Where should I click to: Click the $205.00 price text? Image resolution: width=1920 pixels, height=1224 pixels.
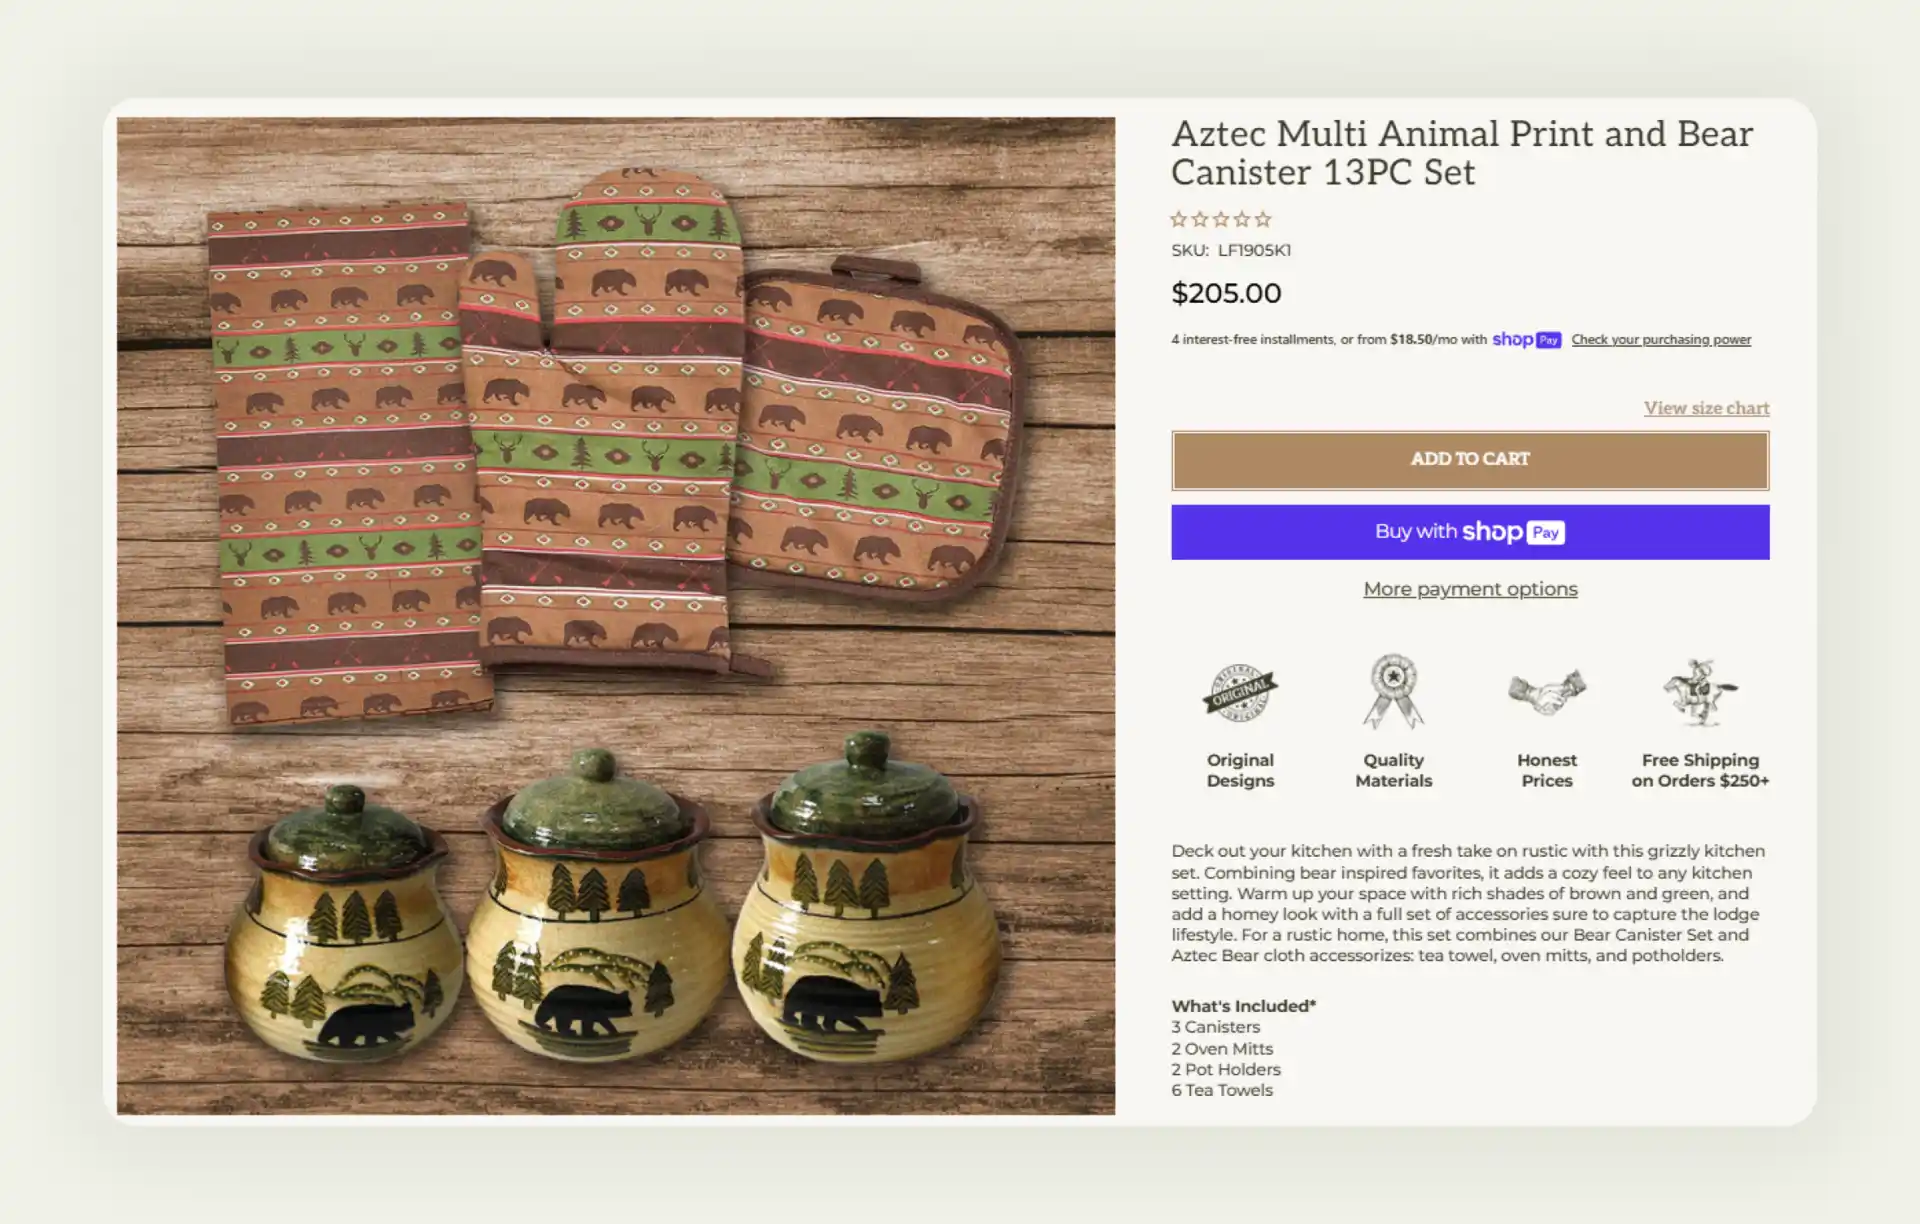tap(1226, 293)
